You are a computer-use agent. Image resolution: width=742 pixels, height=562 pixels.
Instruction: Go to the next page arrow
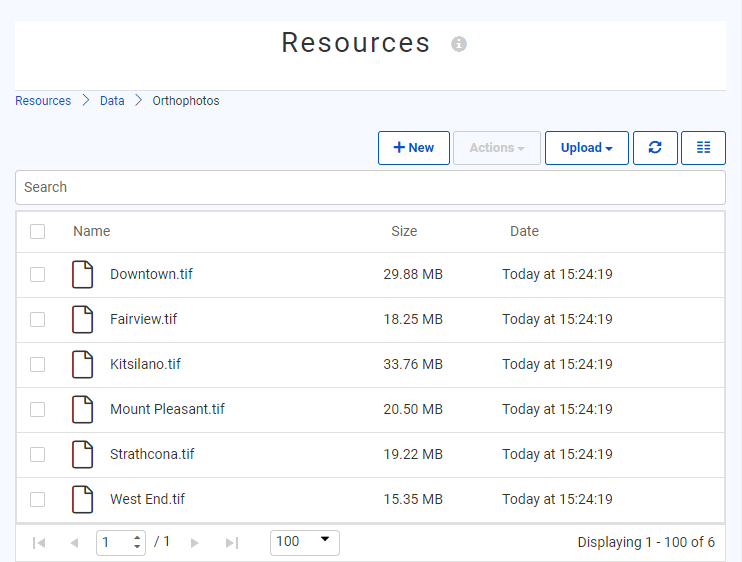[x=195, y=543]
